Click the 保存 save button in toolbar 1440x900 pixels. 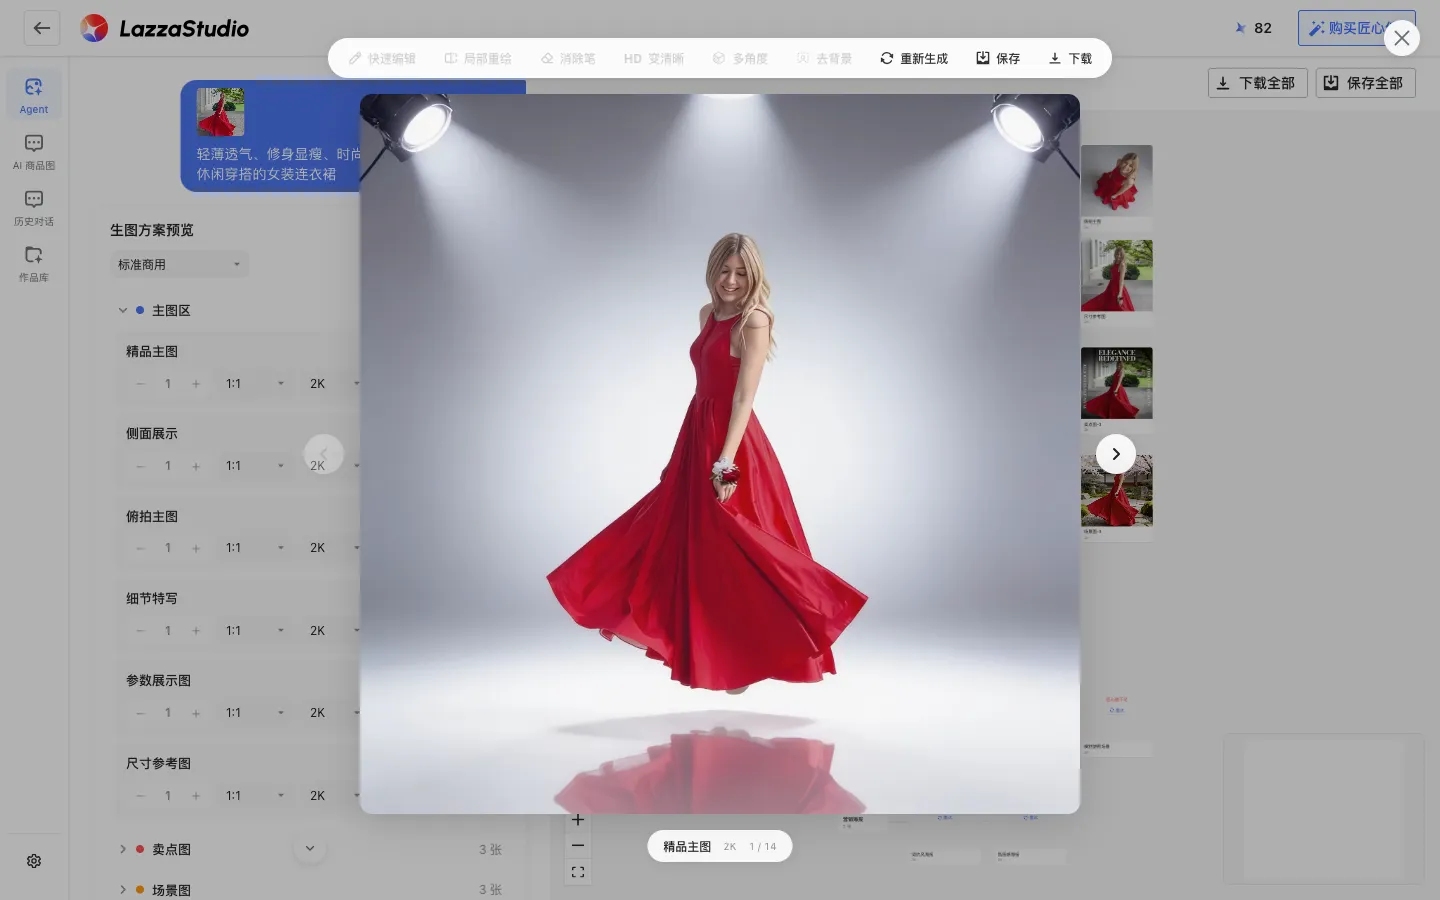pos(997,58)
